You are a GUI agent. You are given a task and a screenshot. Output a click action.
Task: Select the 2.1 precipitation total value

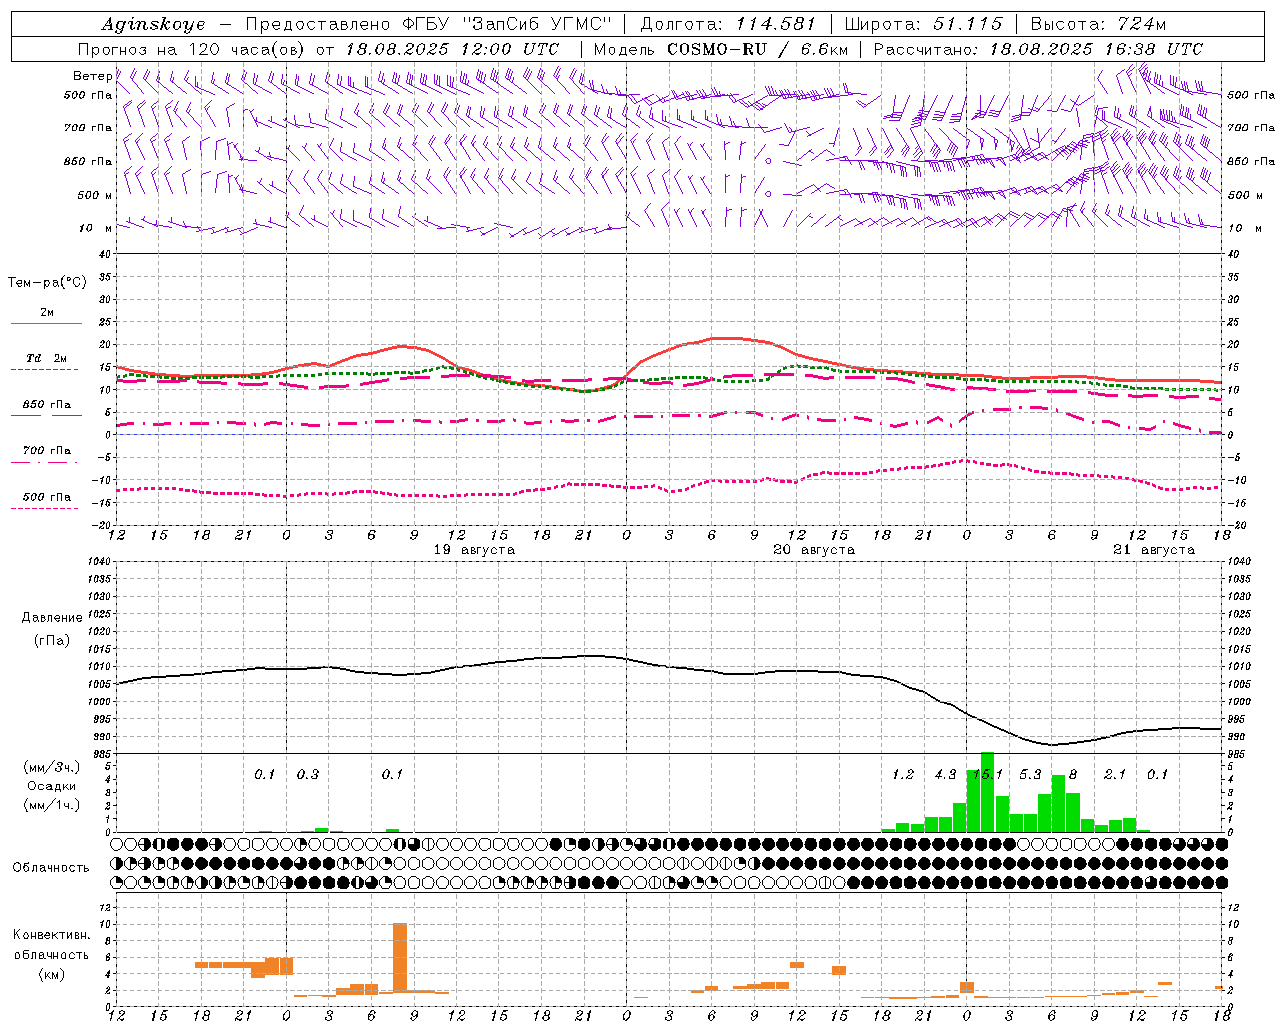point(1115,774)
